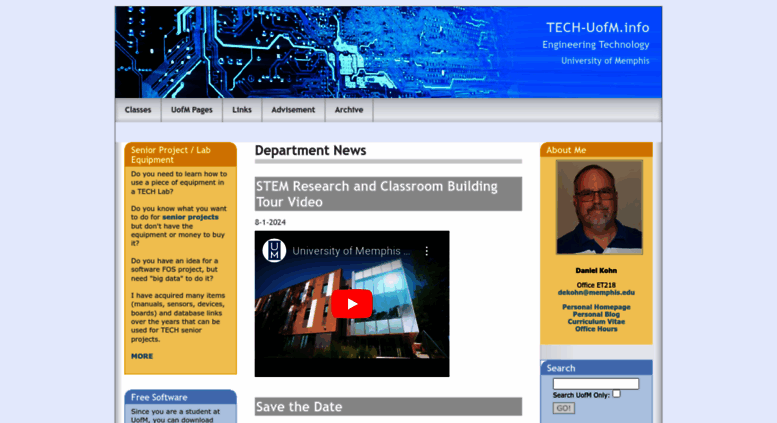Screen dimensions: 777x423
Task: Click the Daniel Kohn profile photo
Action: pyautogui.click(x=599, y=207)
